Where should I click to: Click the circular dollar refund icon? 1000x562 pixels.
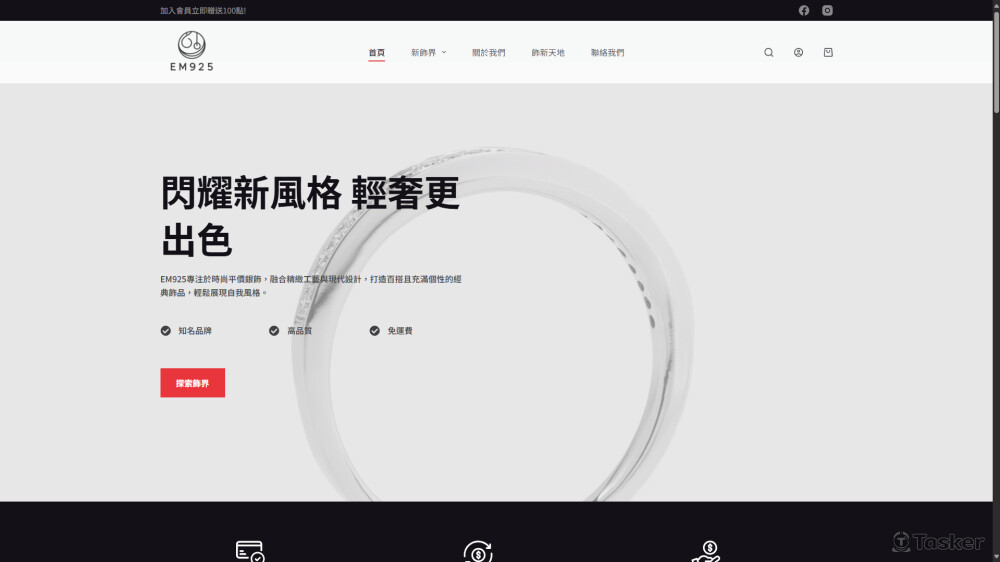tap(478, 551)
